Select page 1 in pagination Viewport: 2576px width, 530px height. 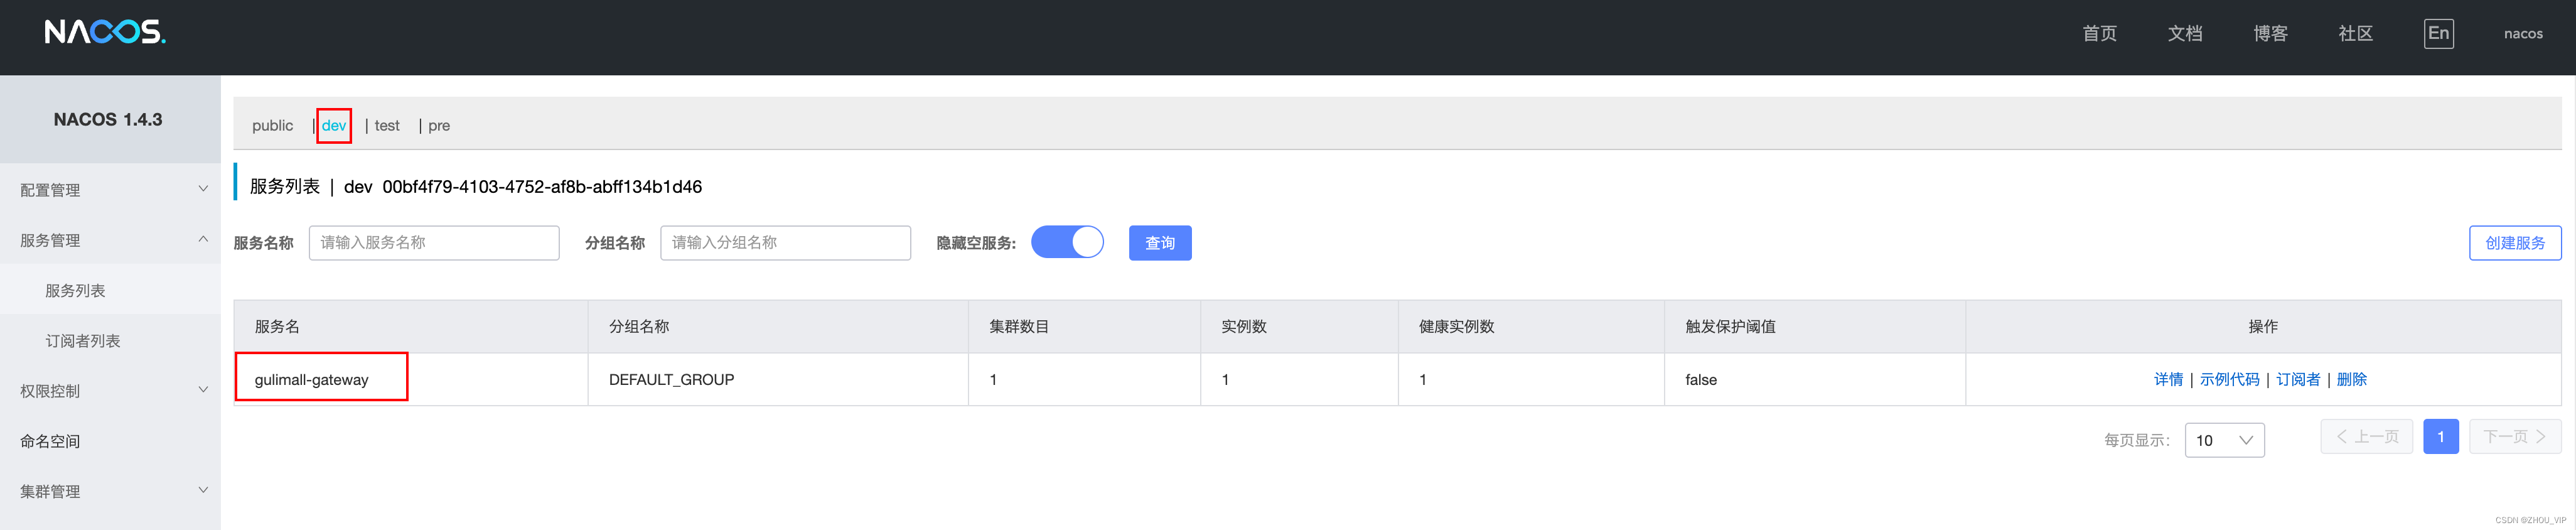pyautogui.click(x=2440, y=436)
